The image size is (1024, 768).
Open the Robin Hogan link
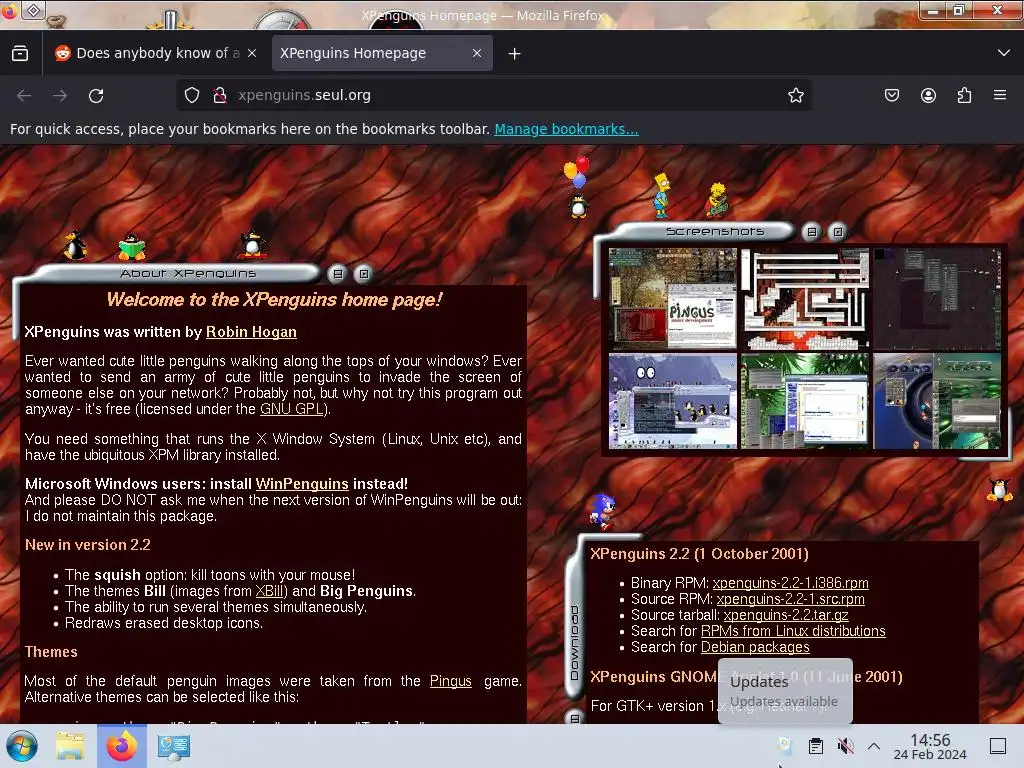[x=251, y=332]
